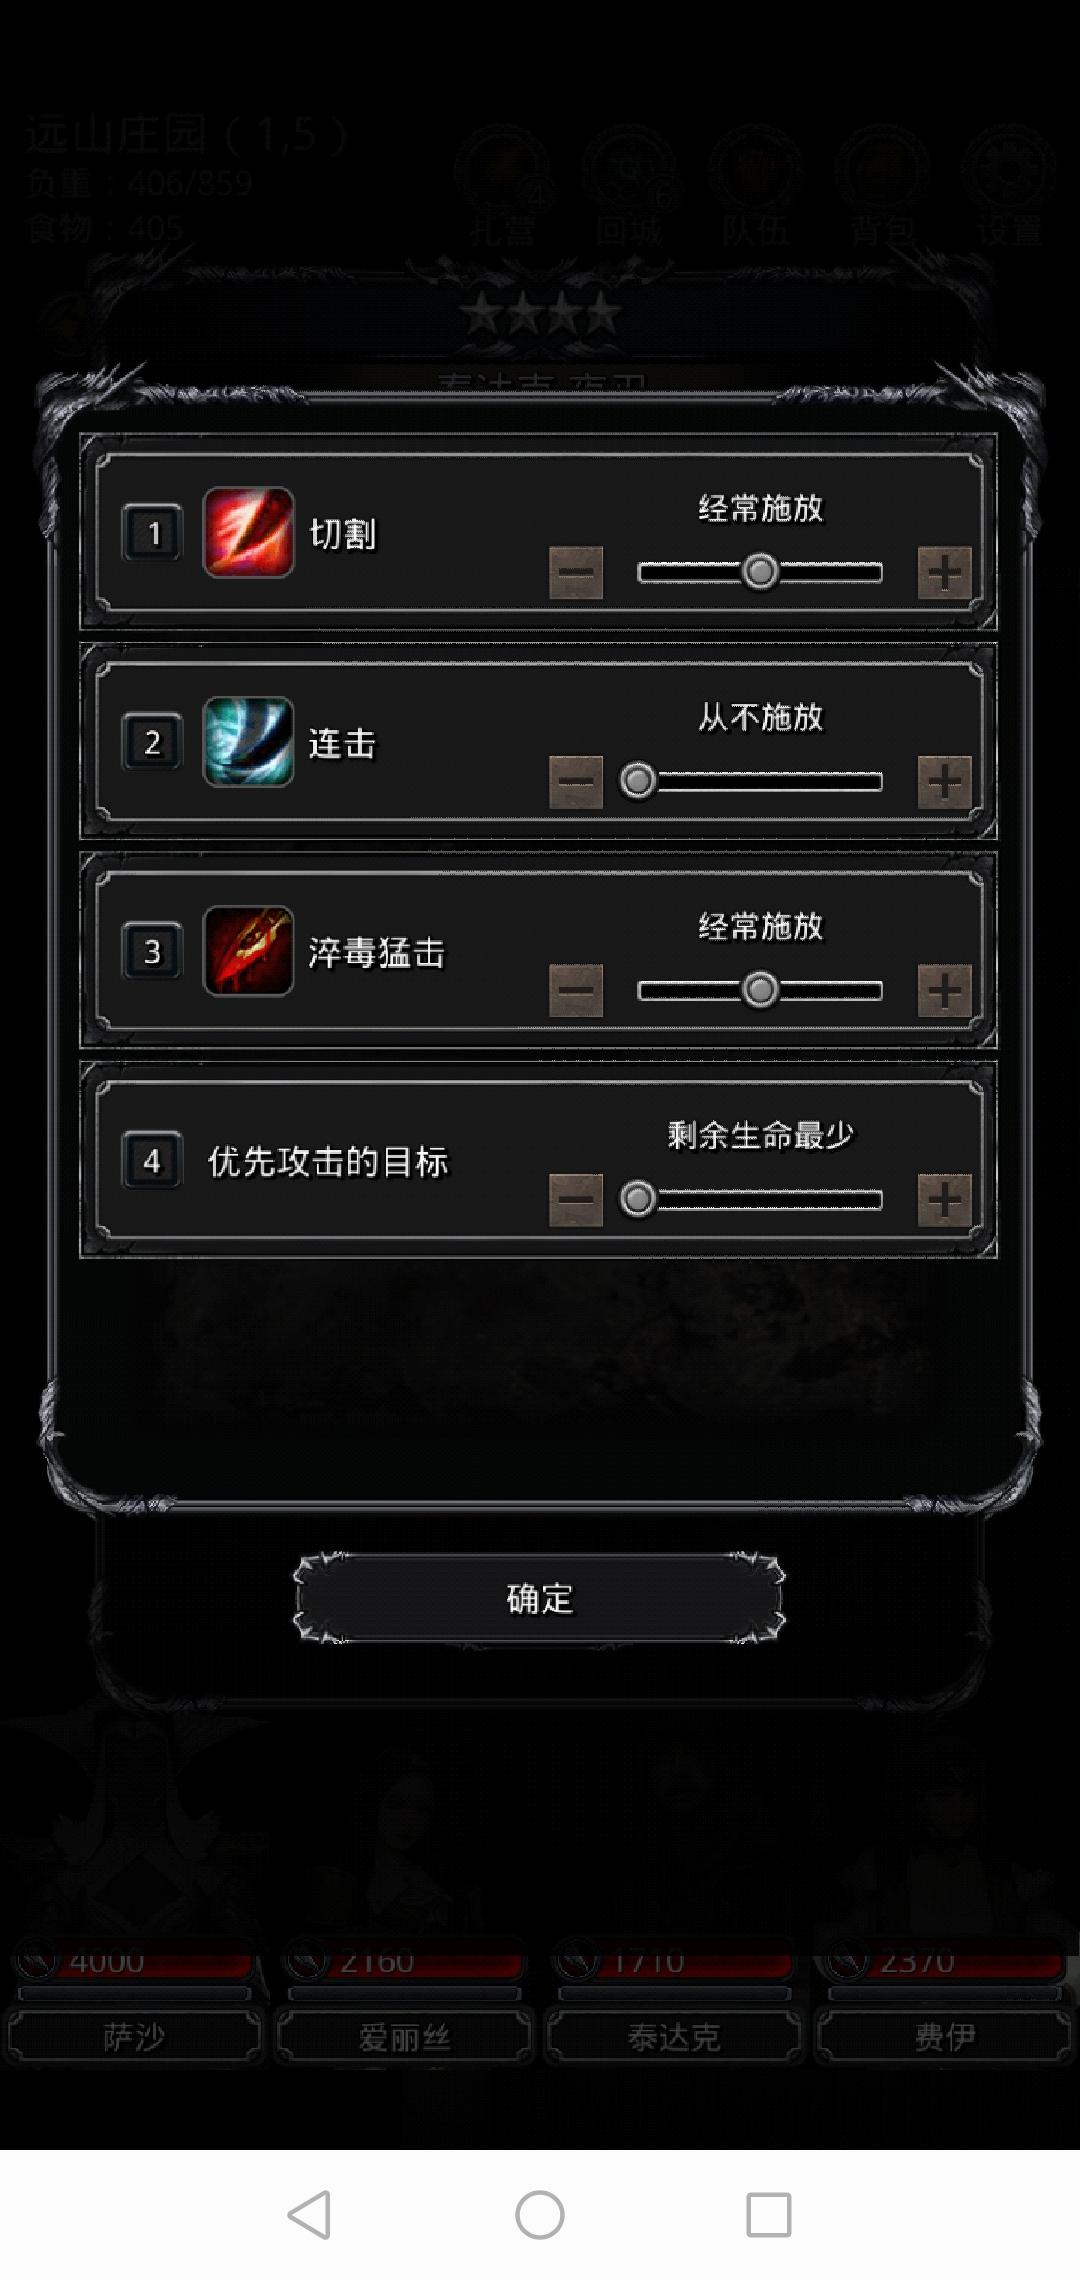Click the 连击 slider handle
Screen dimensions: 1080x2280
(638, 781)
